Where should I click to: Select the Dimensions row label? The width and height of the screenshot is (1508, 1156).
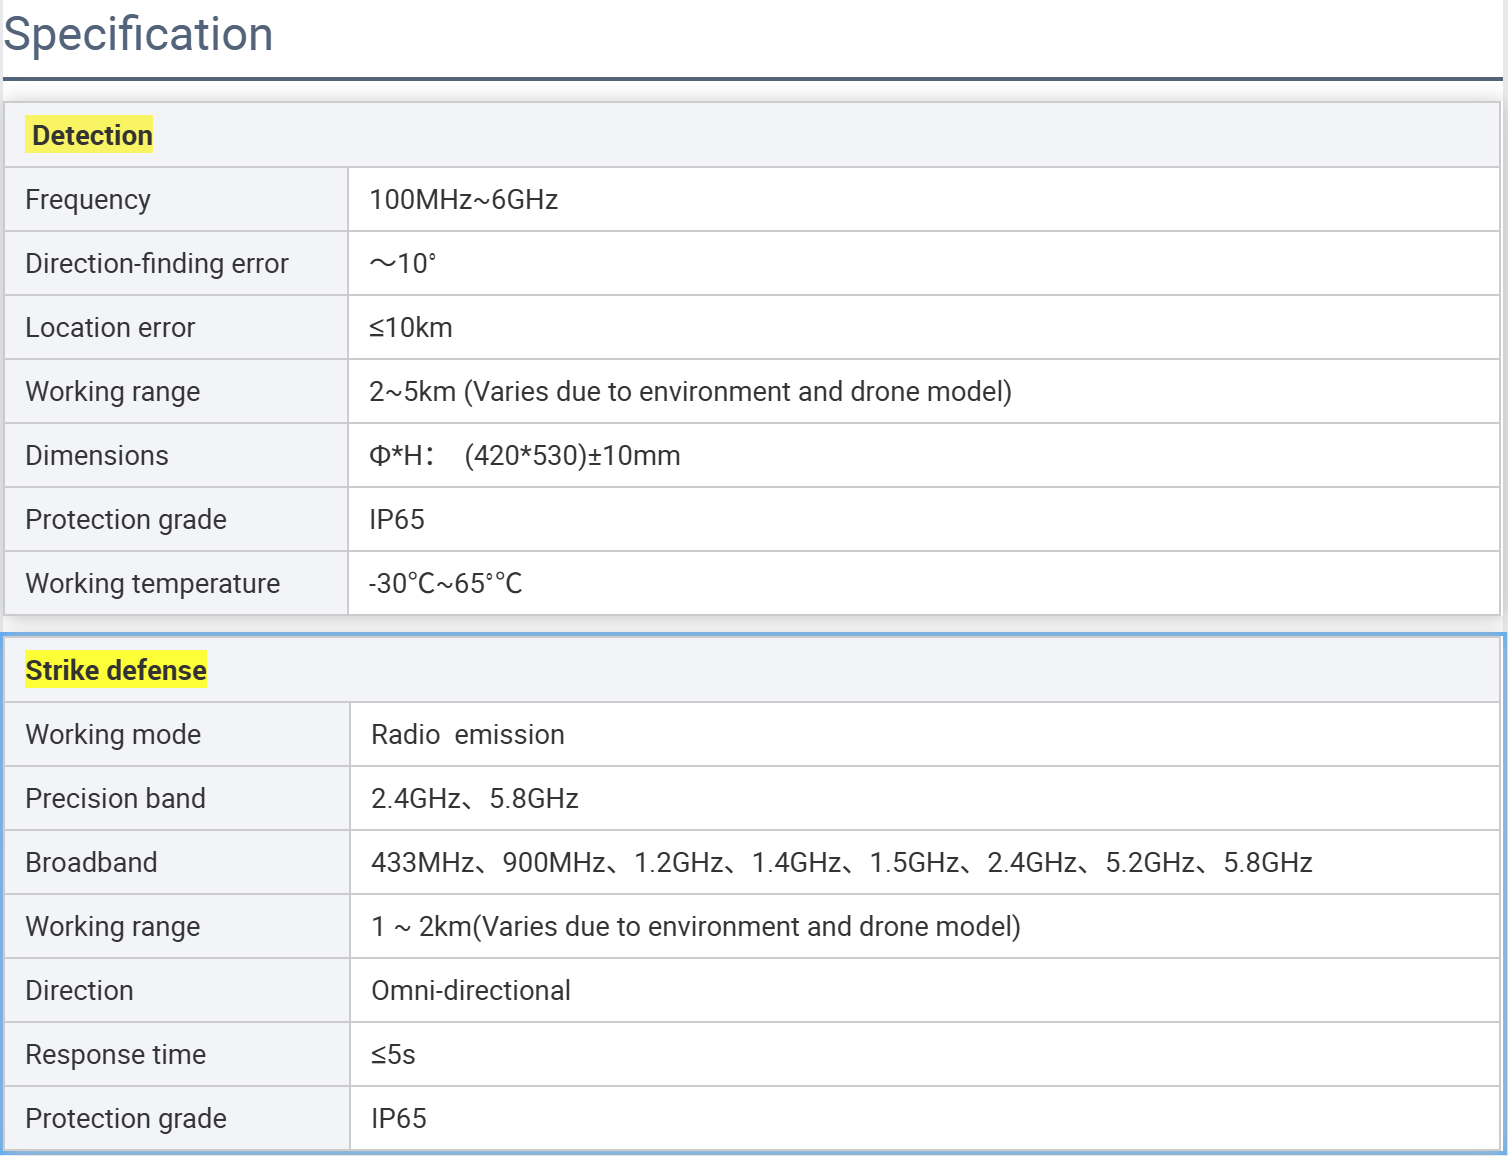click(x=97, y=455)
